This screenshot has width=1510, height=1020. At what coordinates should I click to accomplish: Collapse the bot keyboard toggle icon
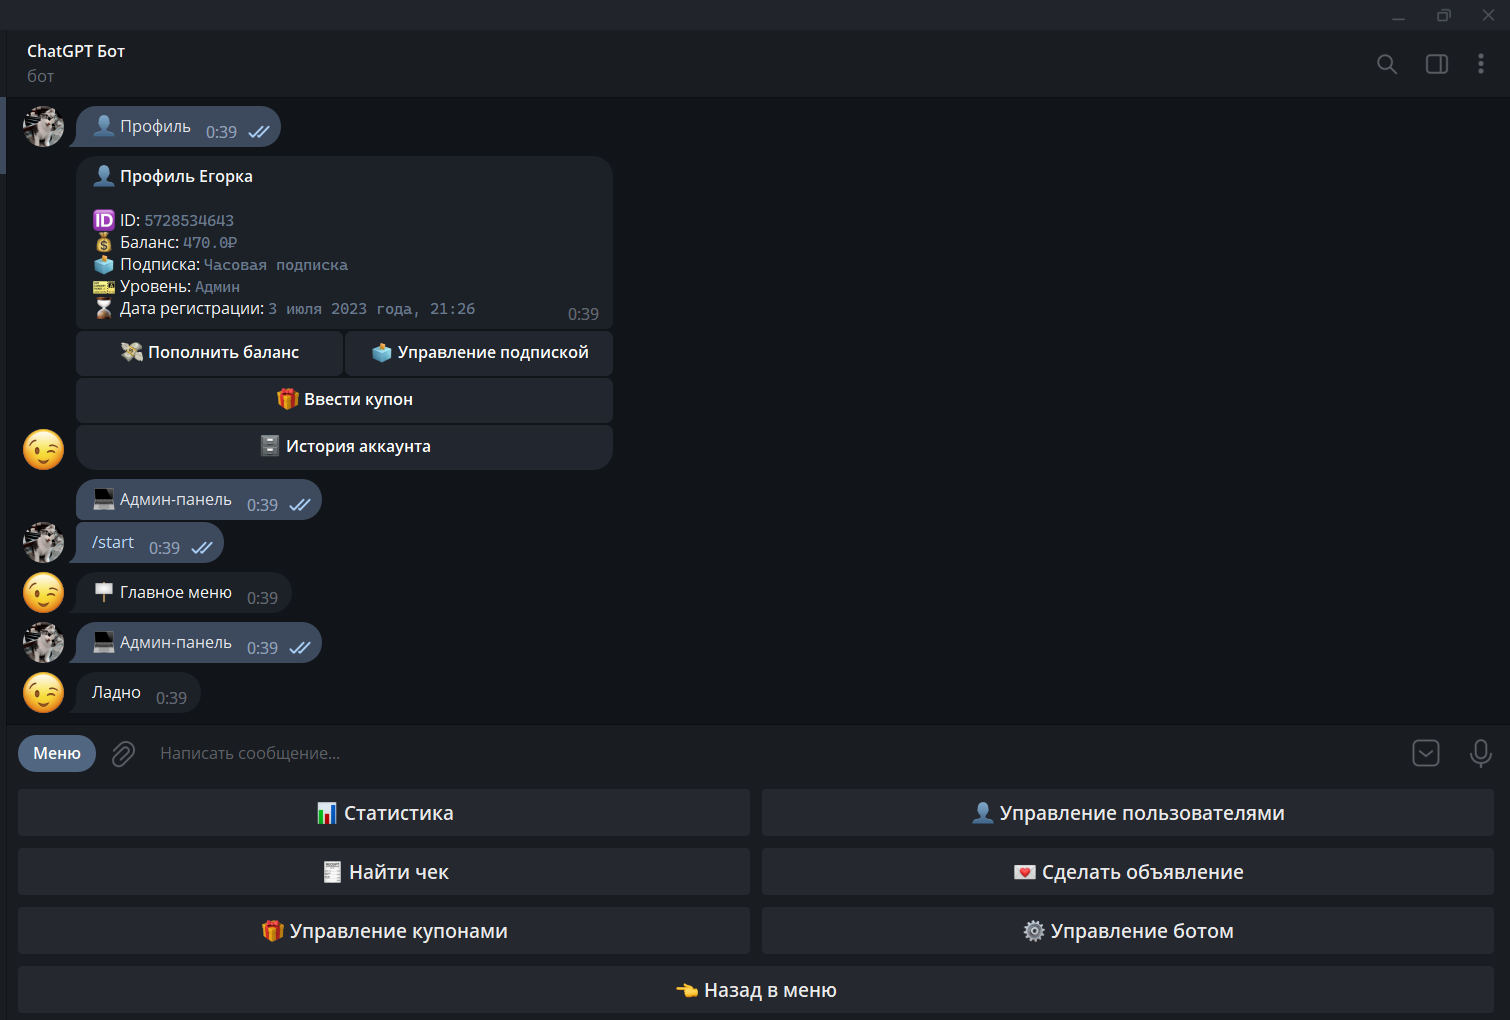(x=1425, y=753)
